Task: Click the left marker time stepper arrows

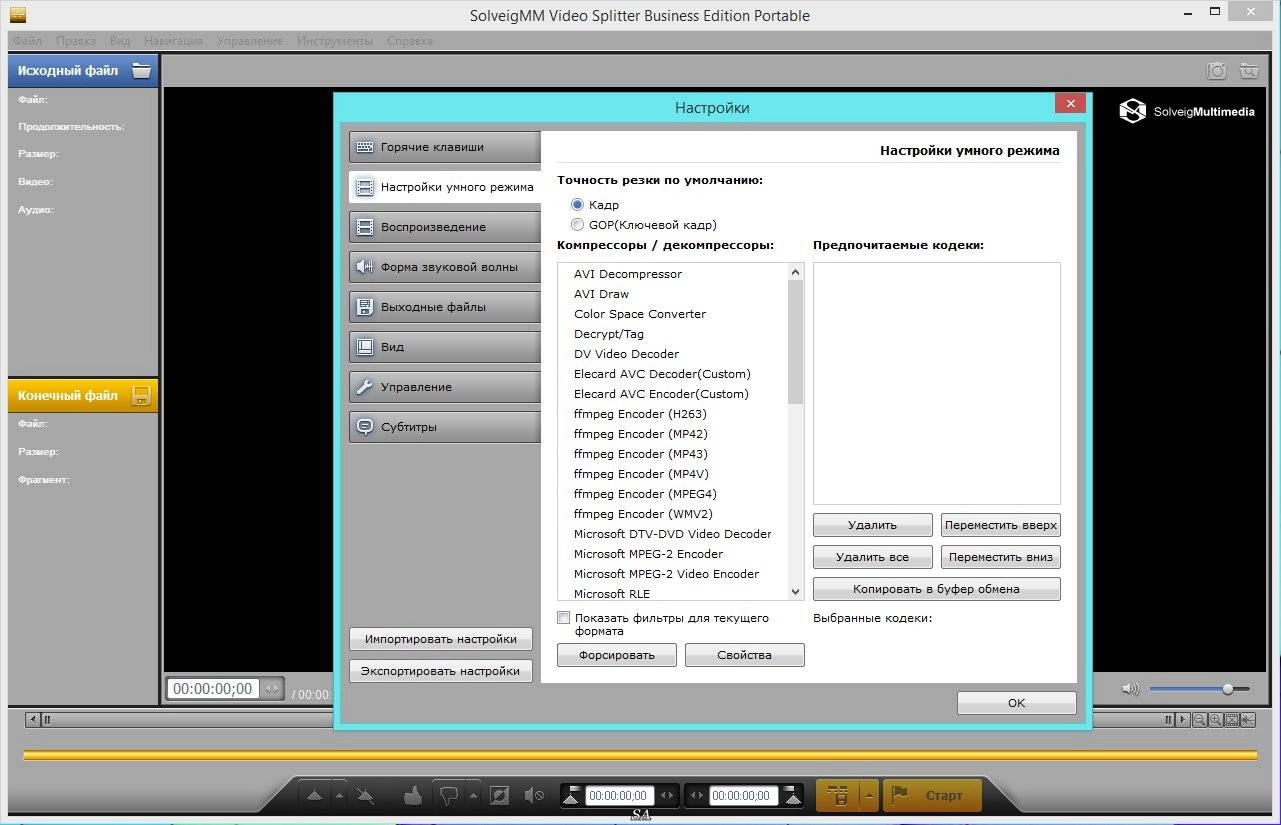Action: (667, 796)
